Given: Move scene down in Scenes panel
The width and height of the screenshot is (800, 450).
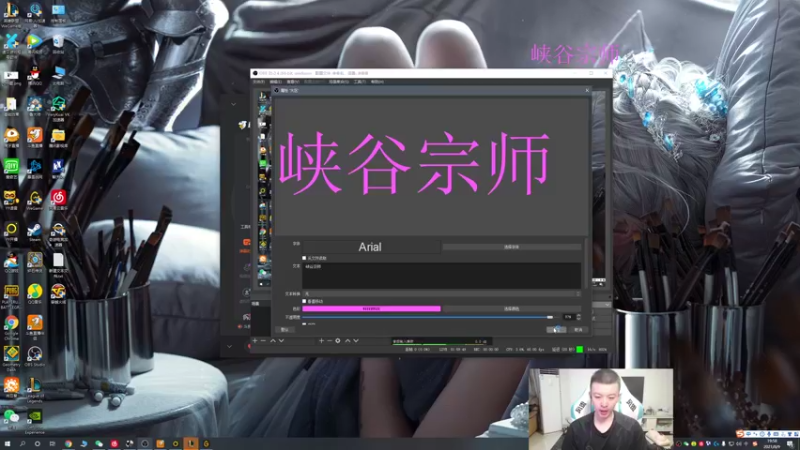Looking at the screenshot, I should click(281, 340).
